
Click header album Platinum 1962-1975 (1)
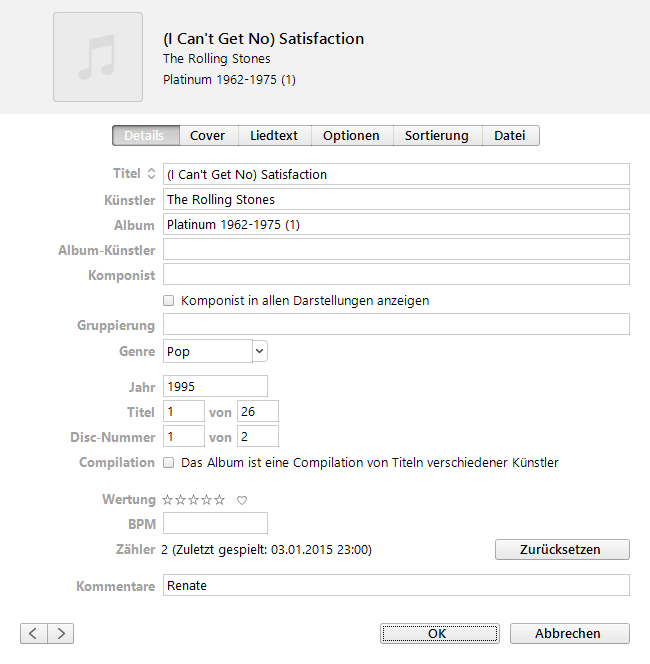tap(230, 80)
